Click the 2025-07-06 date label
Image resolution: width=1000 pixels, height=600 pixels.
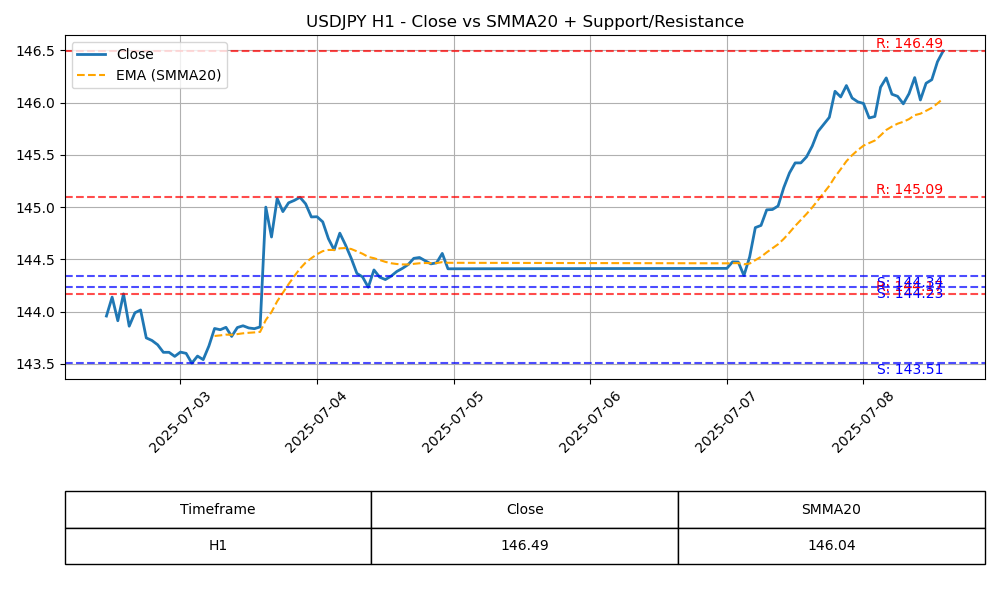tap(589, 422)
